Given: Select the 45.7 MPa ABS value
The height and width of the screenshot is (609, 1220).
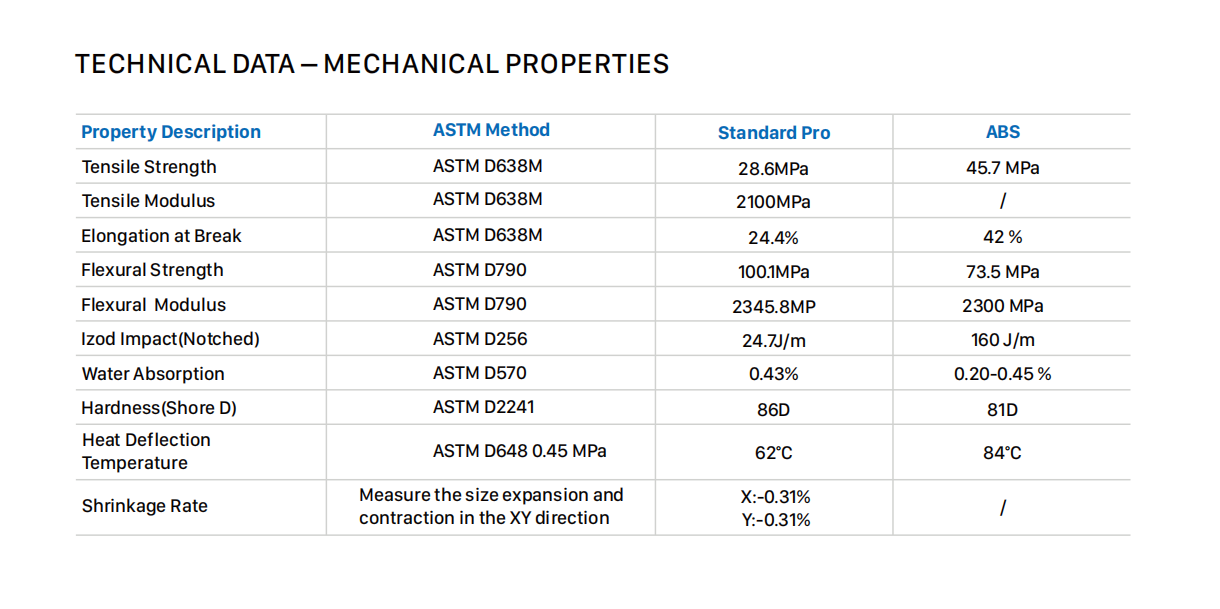Looking at the screenshot, I should pyautogui.click(x=1002, y=168).
